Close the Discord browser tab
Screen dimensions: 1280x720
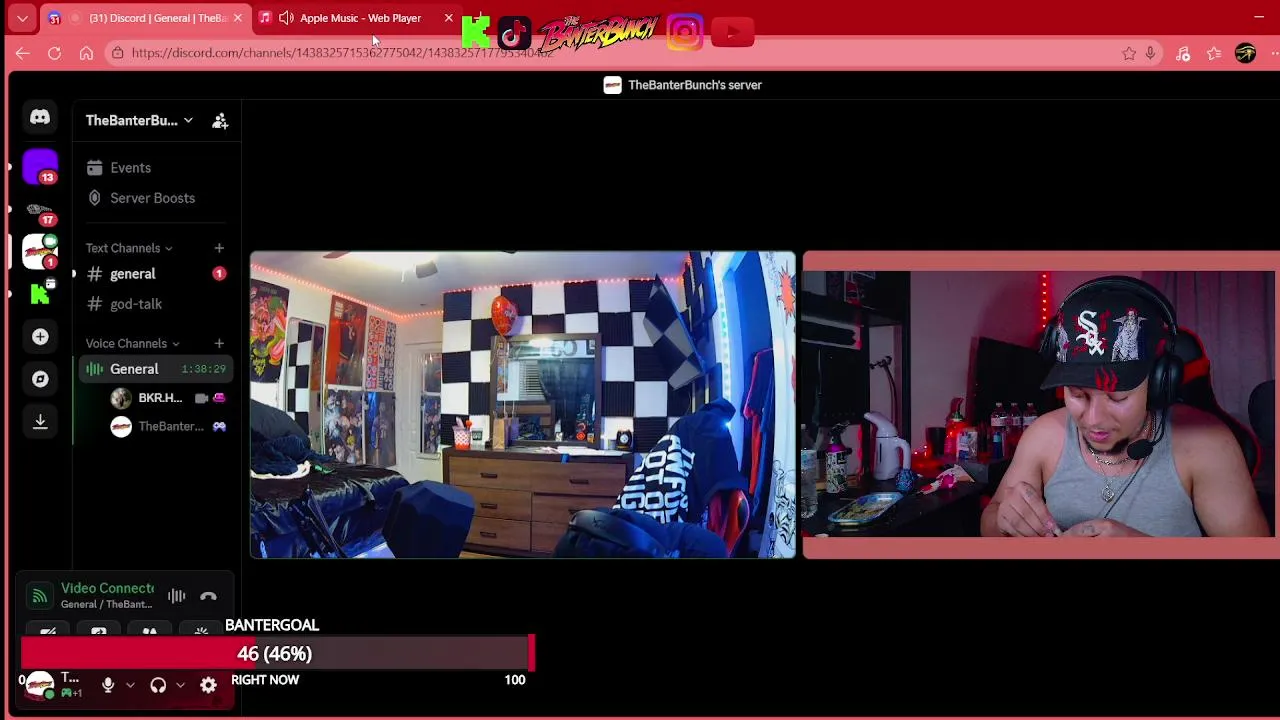coord(237,18)
